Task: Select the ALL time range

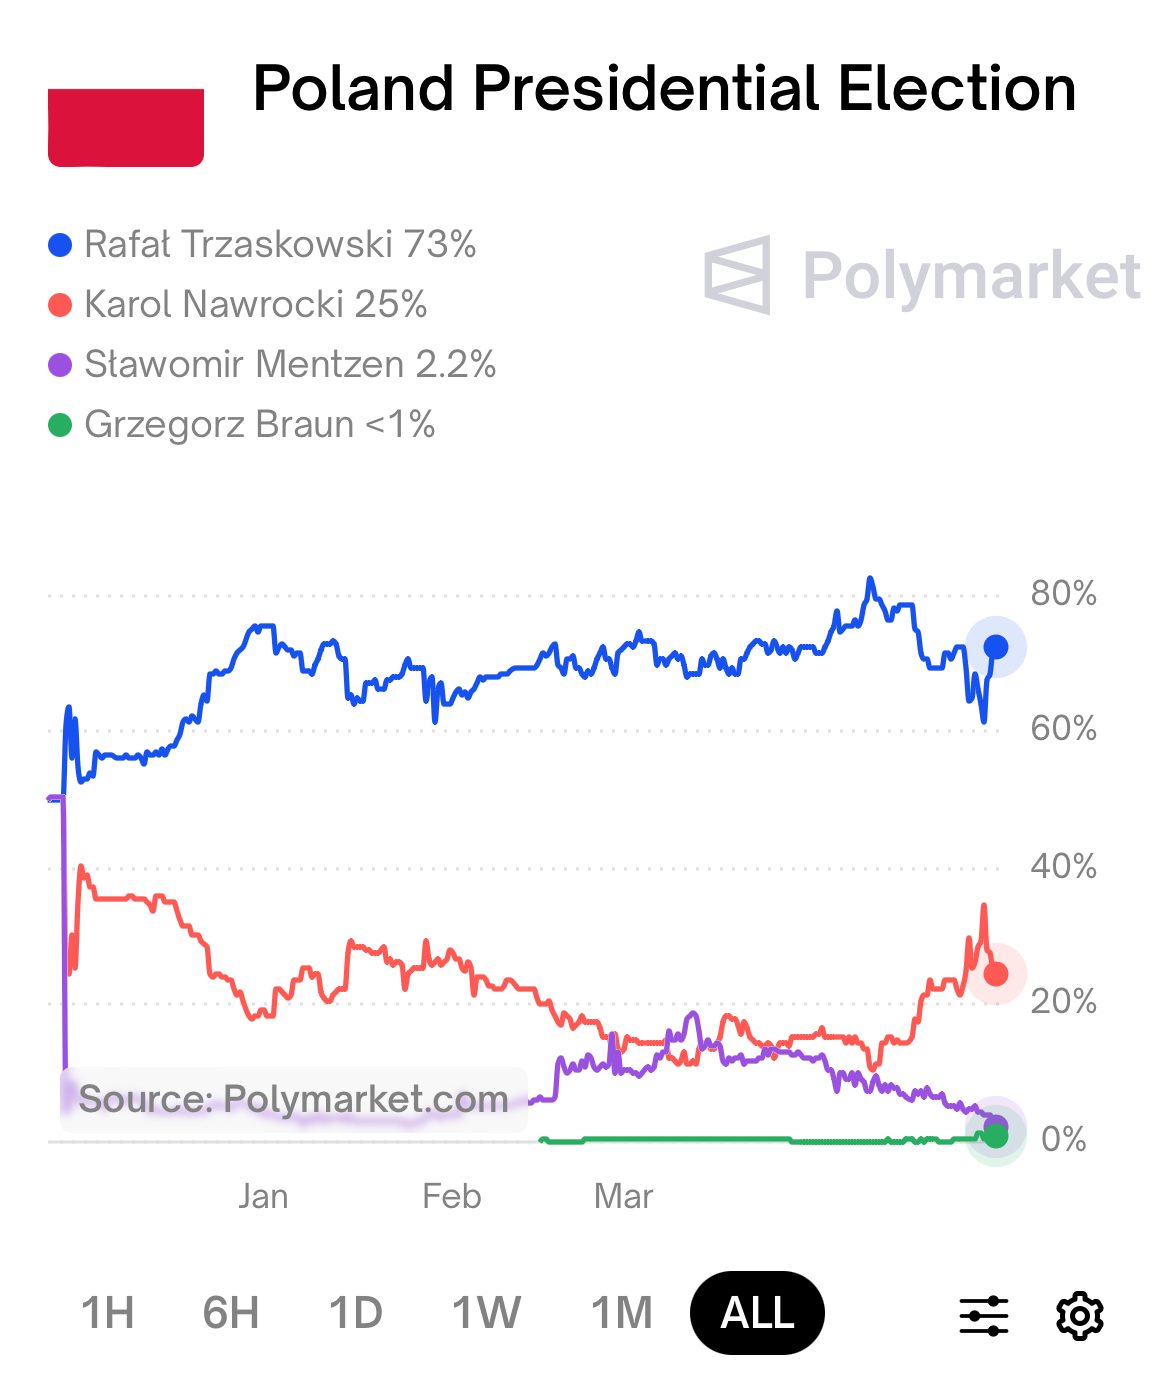Action: coord(757,1313)
